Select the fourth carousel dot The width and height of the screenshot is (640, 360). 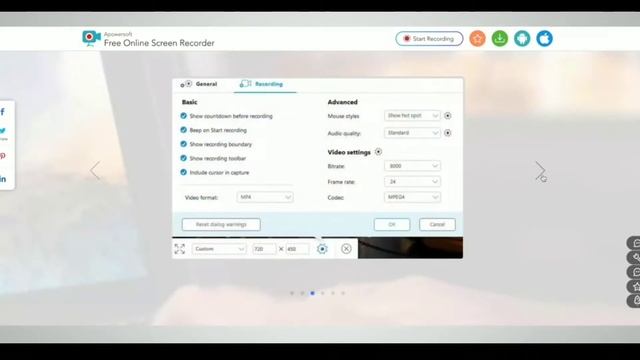tap(322, 293)
